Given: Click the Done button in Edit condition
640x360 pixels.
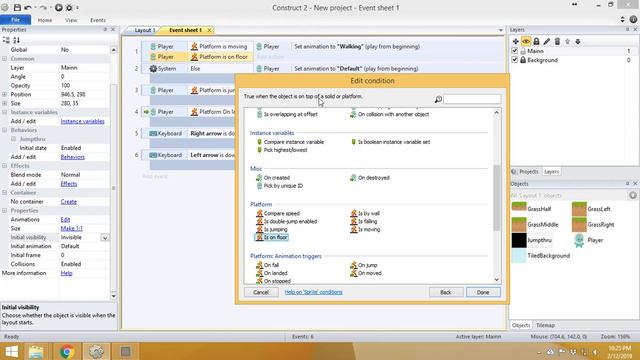Looking at the screenshot, I should pyautogui.click(x=483, y=292).
